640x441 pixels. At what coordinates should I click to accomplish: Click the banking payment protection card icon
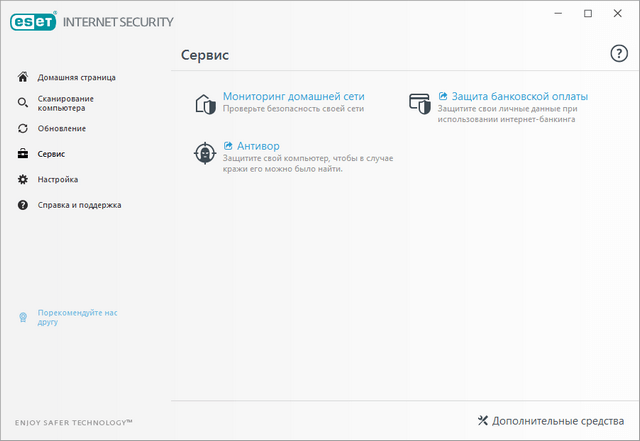point(420,102)
